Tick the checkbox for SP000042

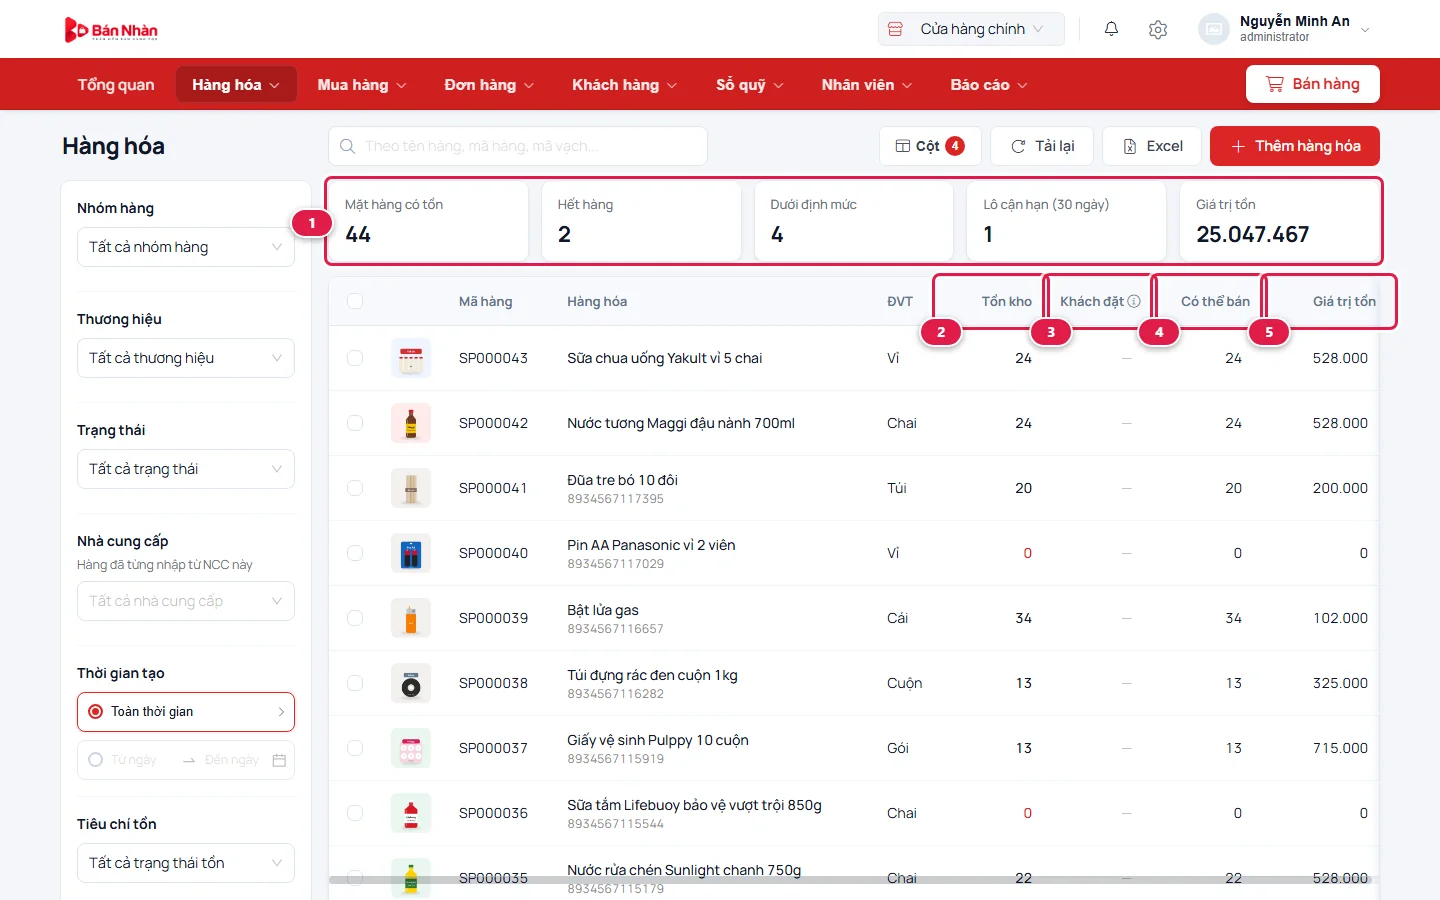click(355, 423)
